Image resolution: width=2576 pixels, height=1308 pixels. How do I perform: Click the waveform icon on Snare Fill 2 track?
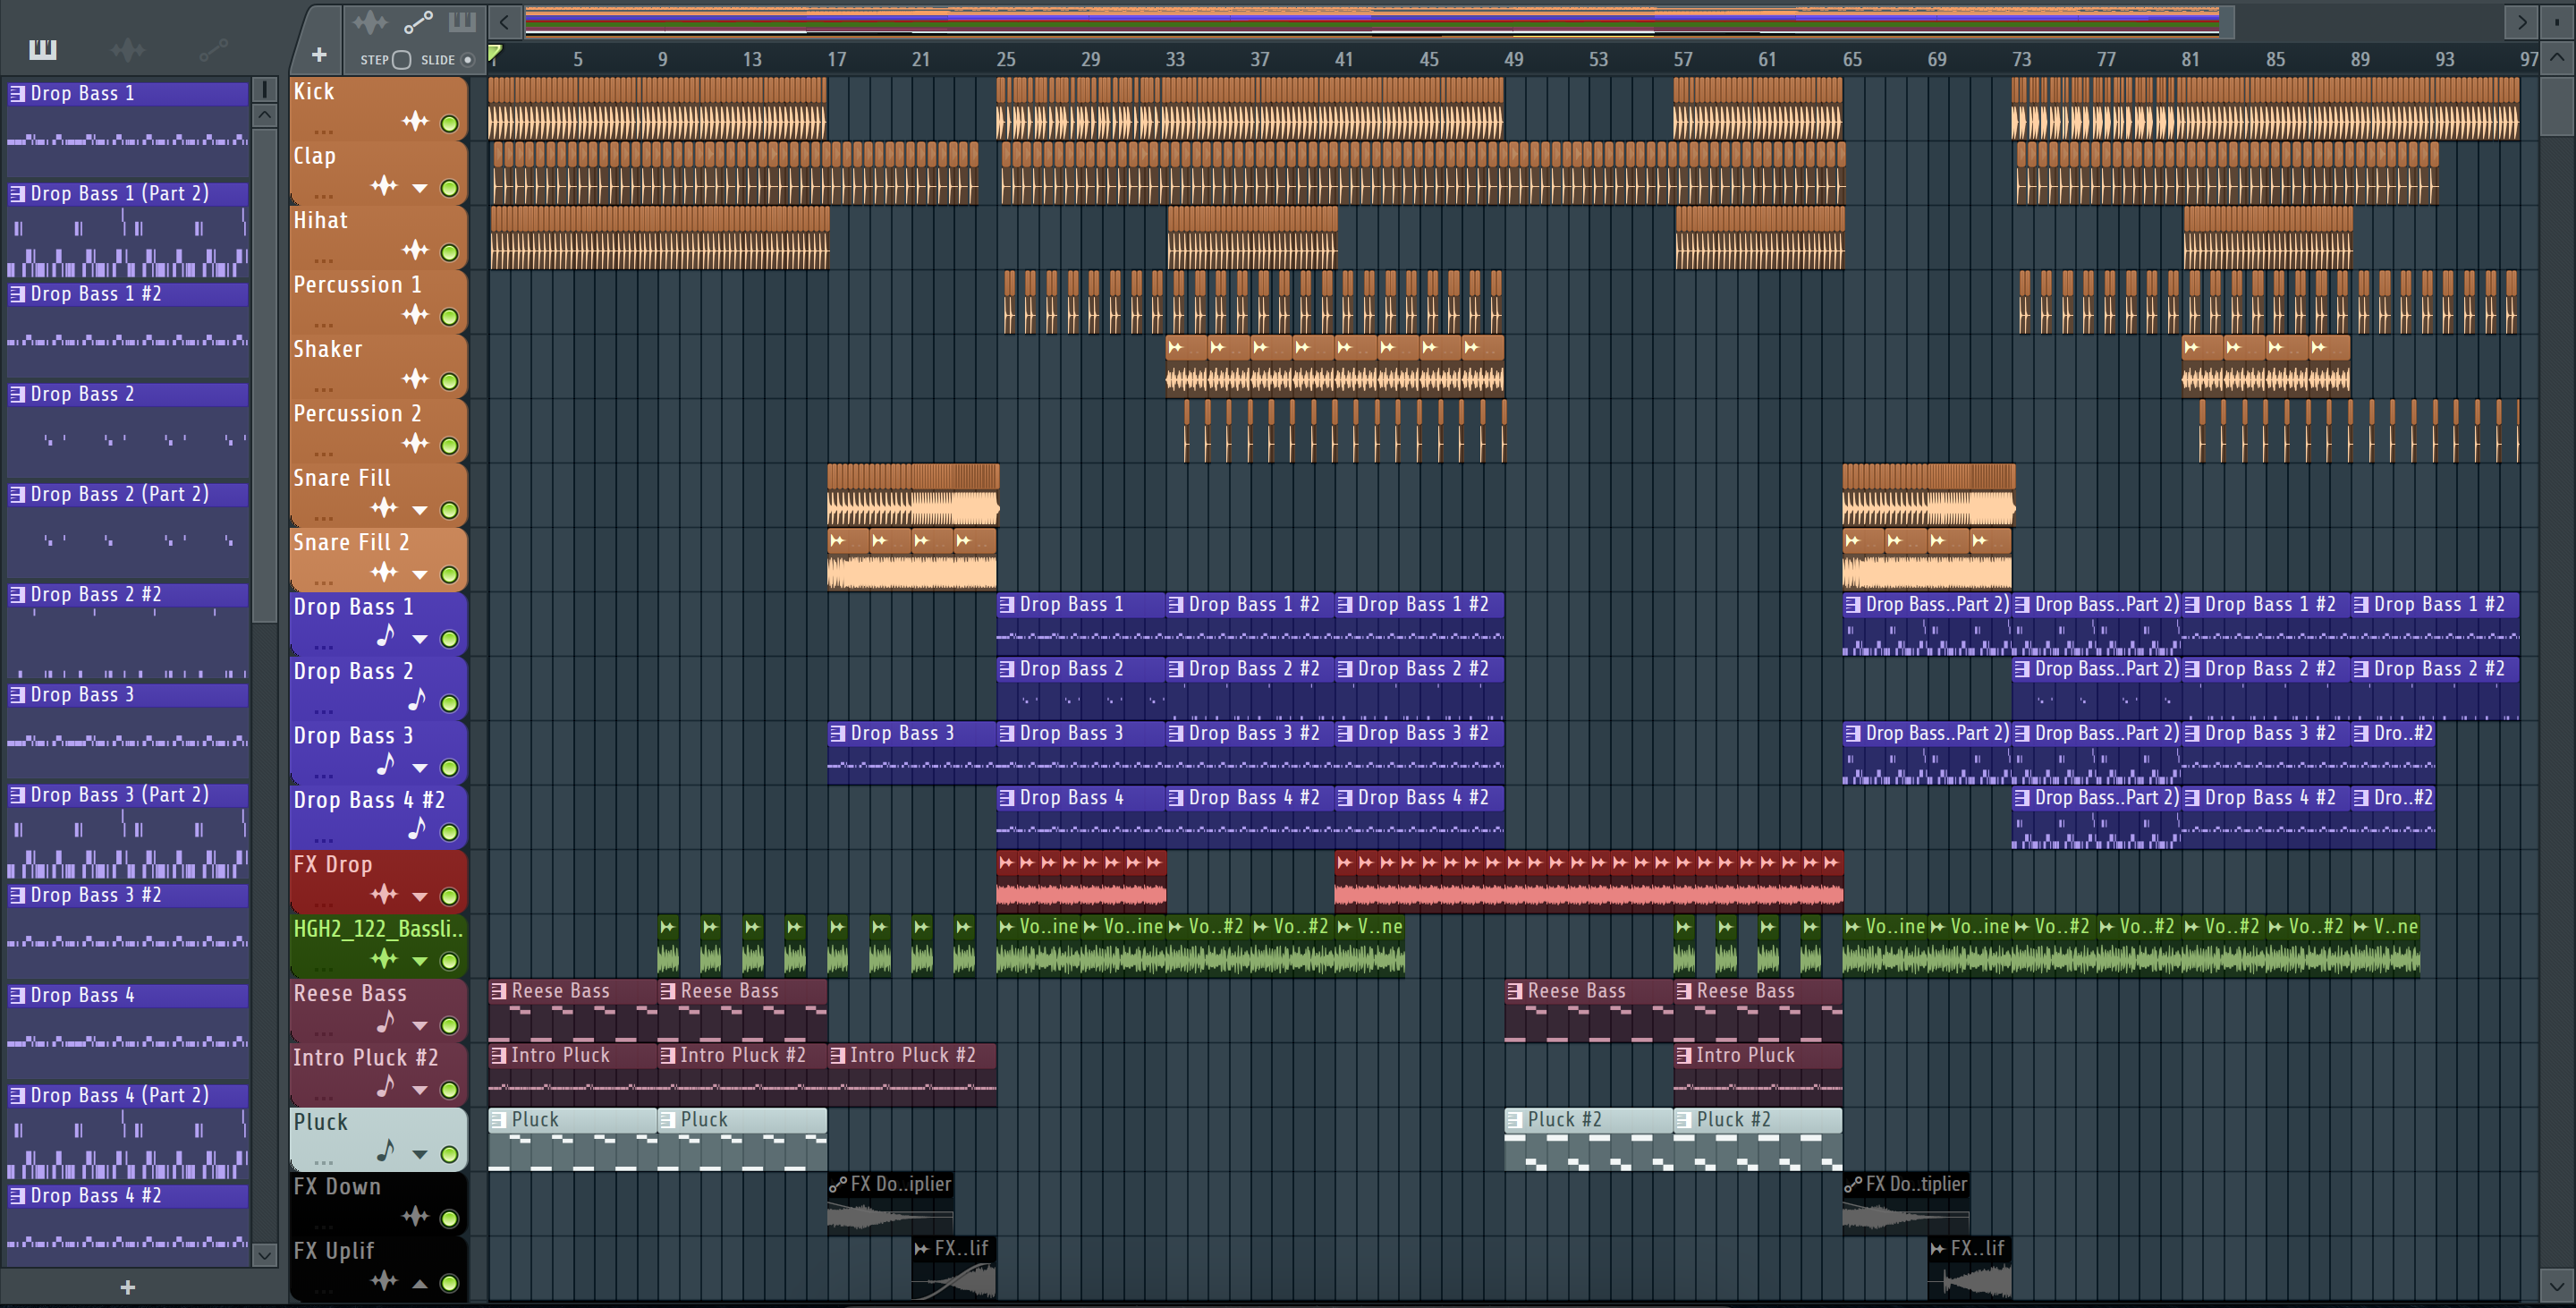click(384, 572)
